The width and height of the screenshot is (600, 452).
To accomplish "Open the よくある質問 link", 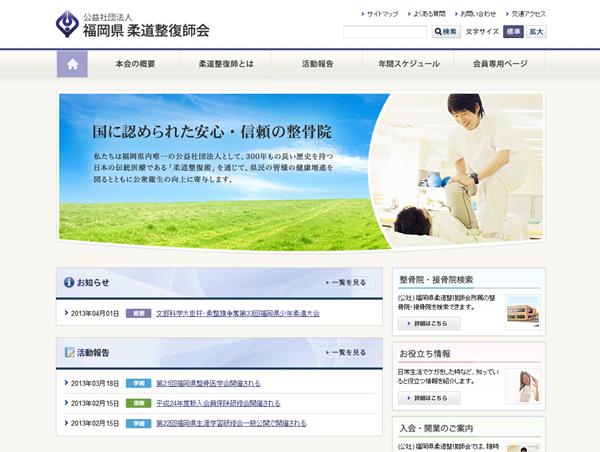I will coord(427,14).
